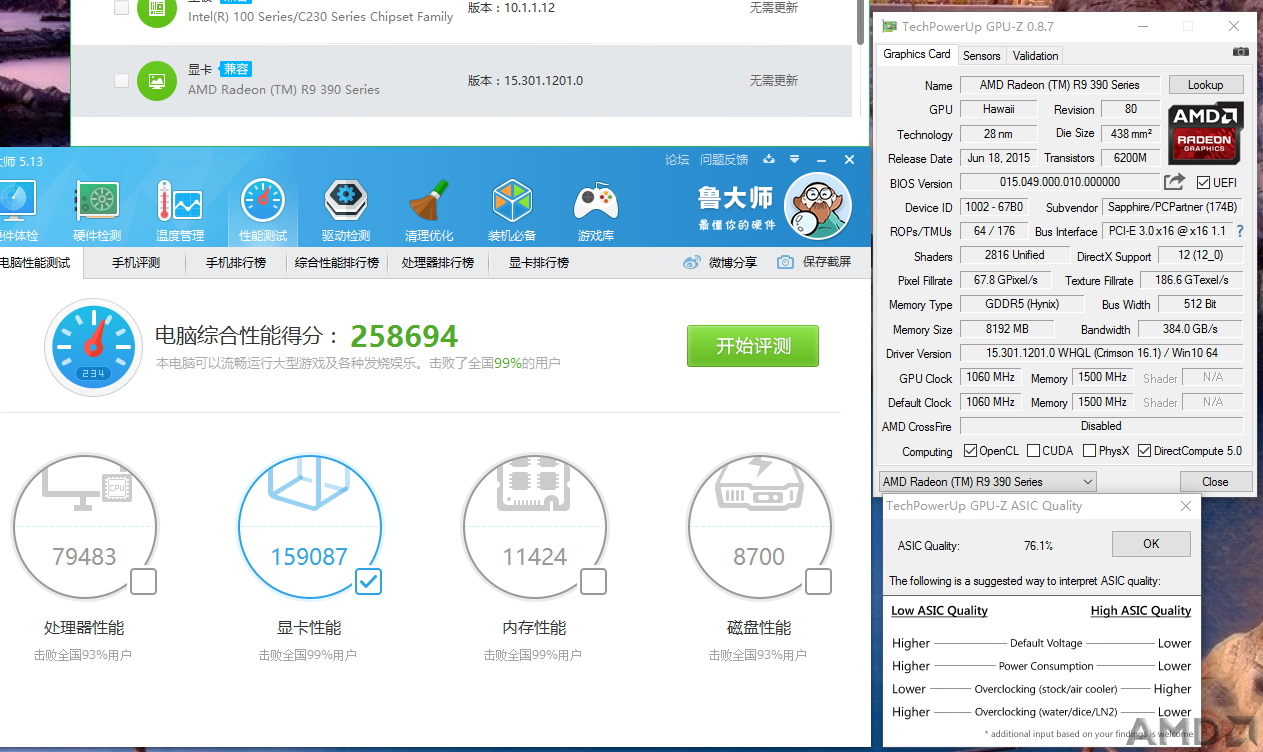Toggle the PhysX checkbox
1263x752 pixels.
1090,451
